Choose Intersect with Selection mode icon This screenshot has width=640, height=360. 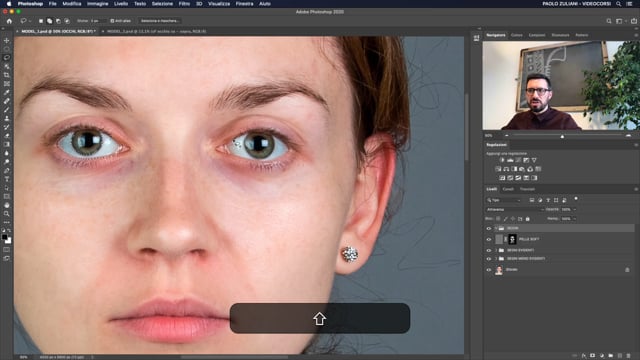coord(67,21)
